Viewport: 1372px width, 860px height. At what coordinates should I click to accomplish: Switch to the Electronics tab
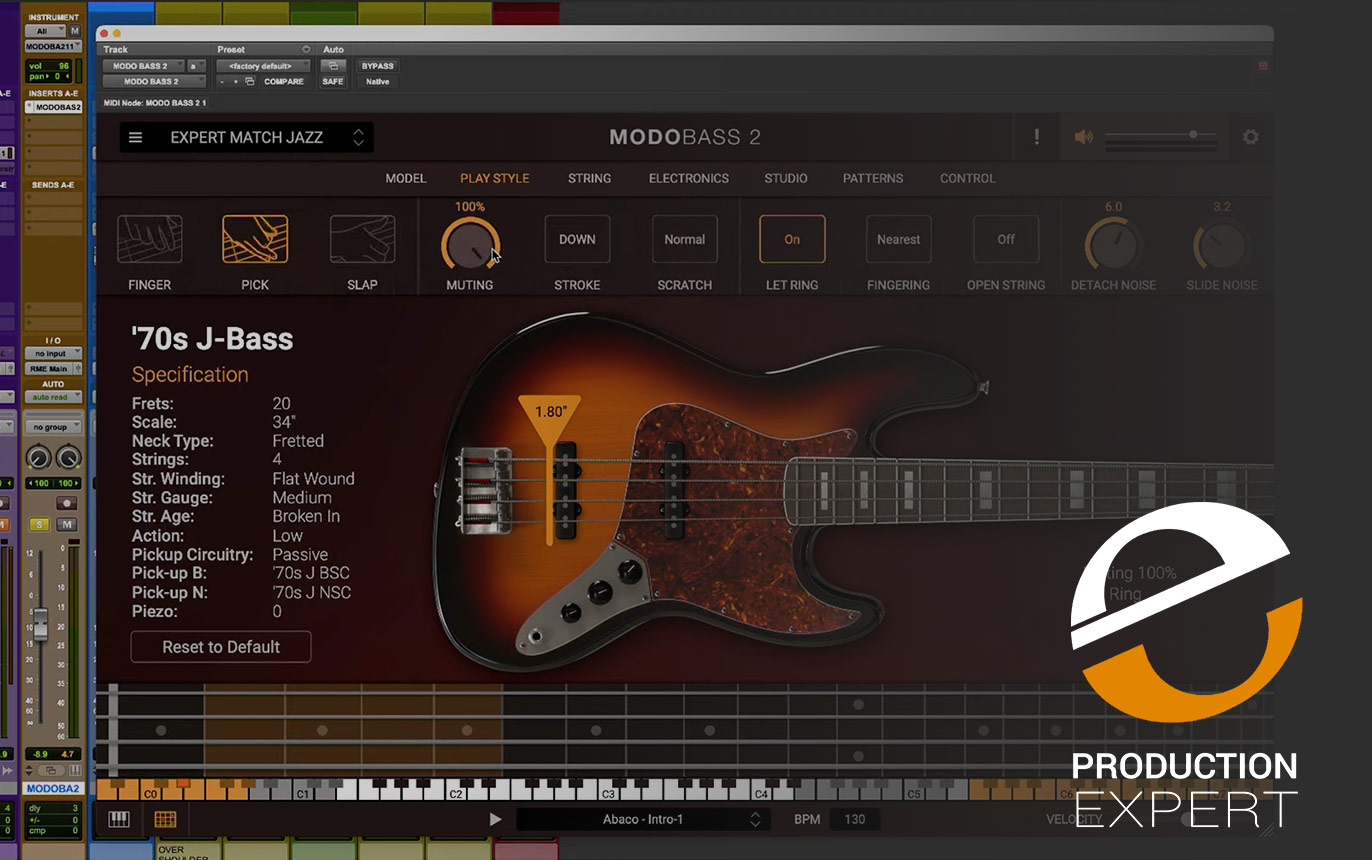pos(688,179)
